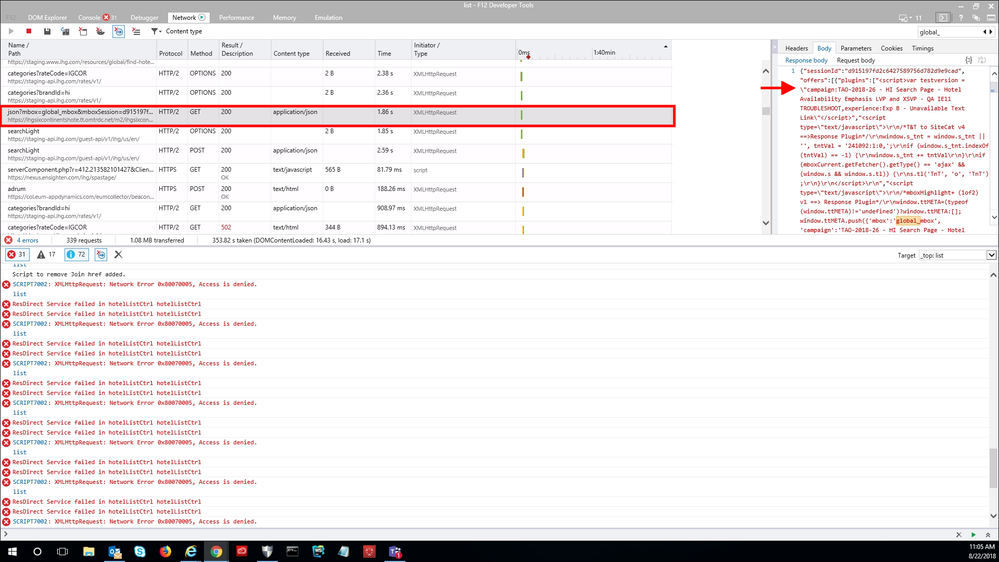The image size is (999, 562).
Task: Toggle clear entries on navigate
Action: coord(118,31)
